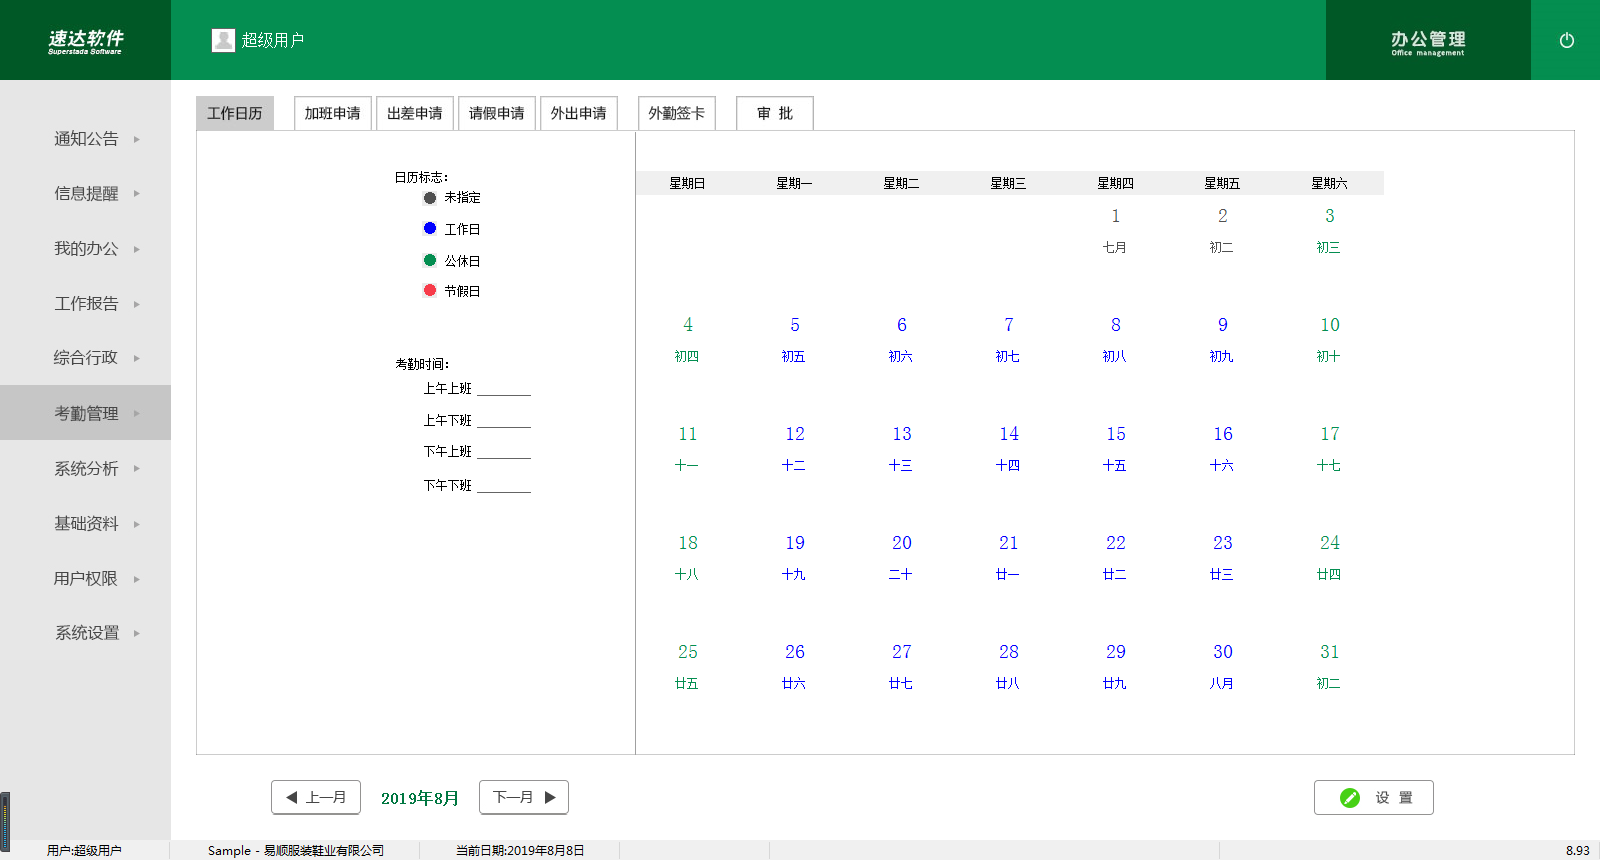Click the Sample company name in status bar
Viewport: 1600px width, 860px height.
pos(296,851)
